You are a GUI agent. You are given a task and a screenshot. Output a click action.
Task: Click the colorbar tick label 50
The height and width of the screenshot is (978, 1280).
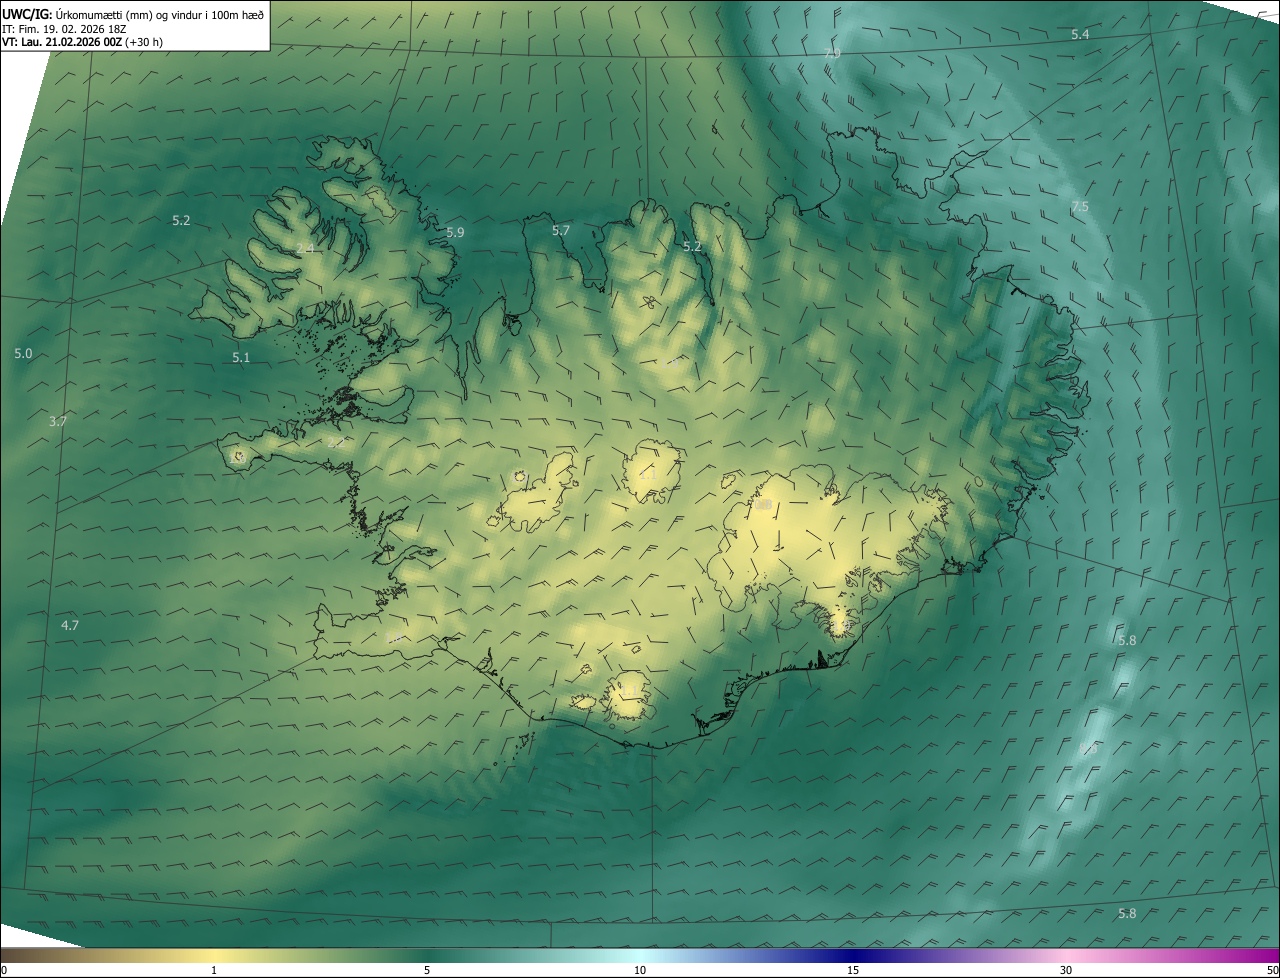click(1272, 970)
